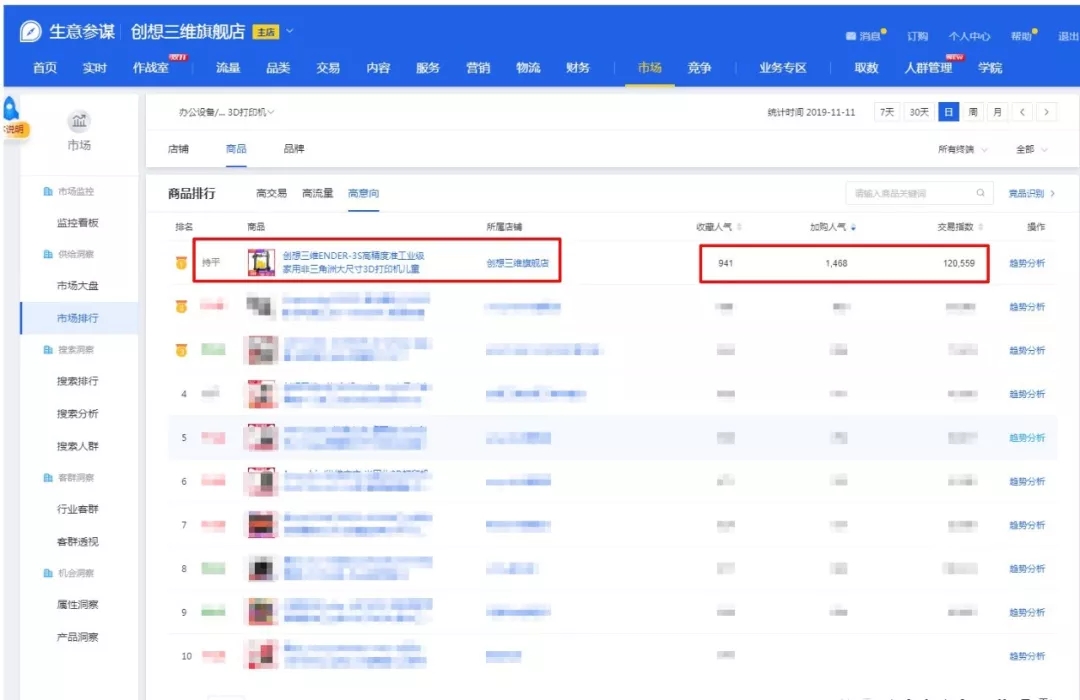This screenshot has width=1080, height=700.
Task: Sort by 收藏人气 column arrows
Action: point(739,227)
